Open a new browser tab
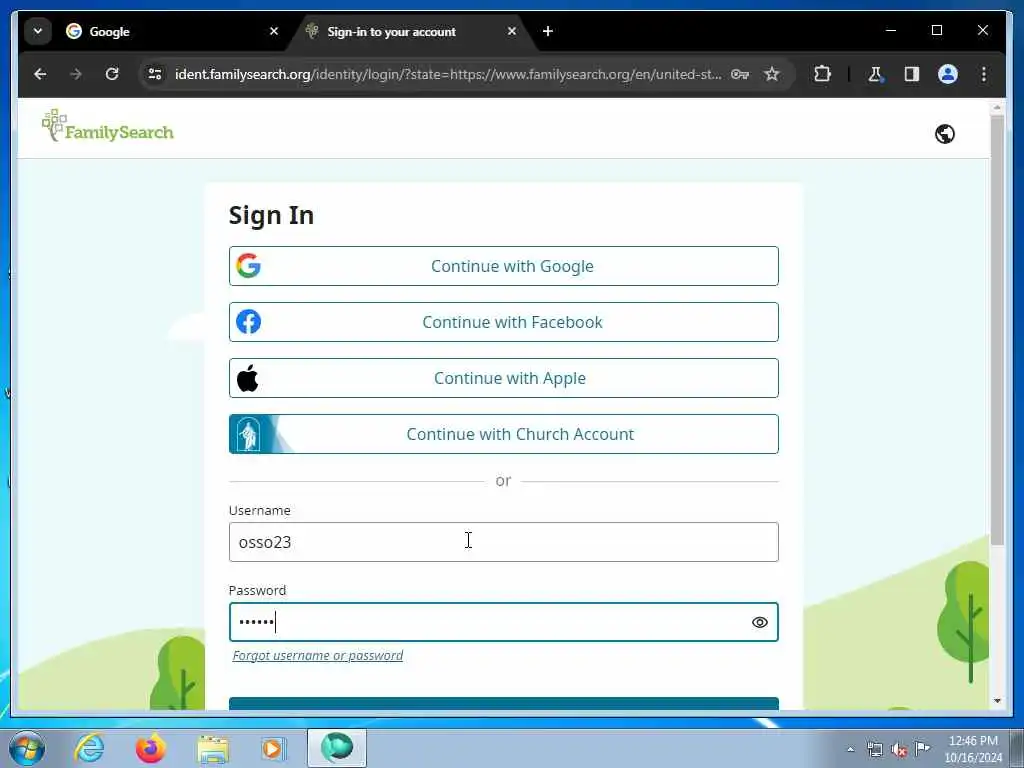 [548, 31]
